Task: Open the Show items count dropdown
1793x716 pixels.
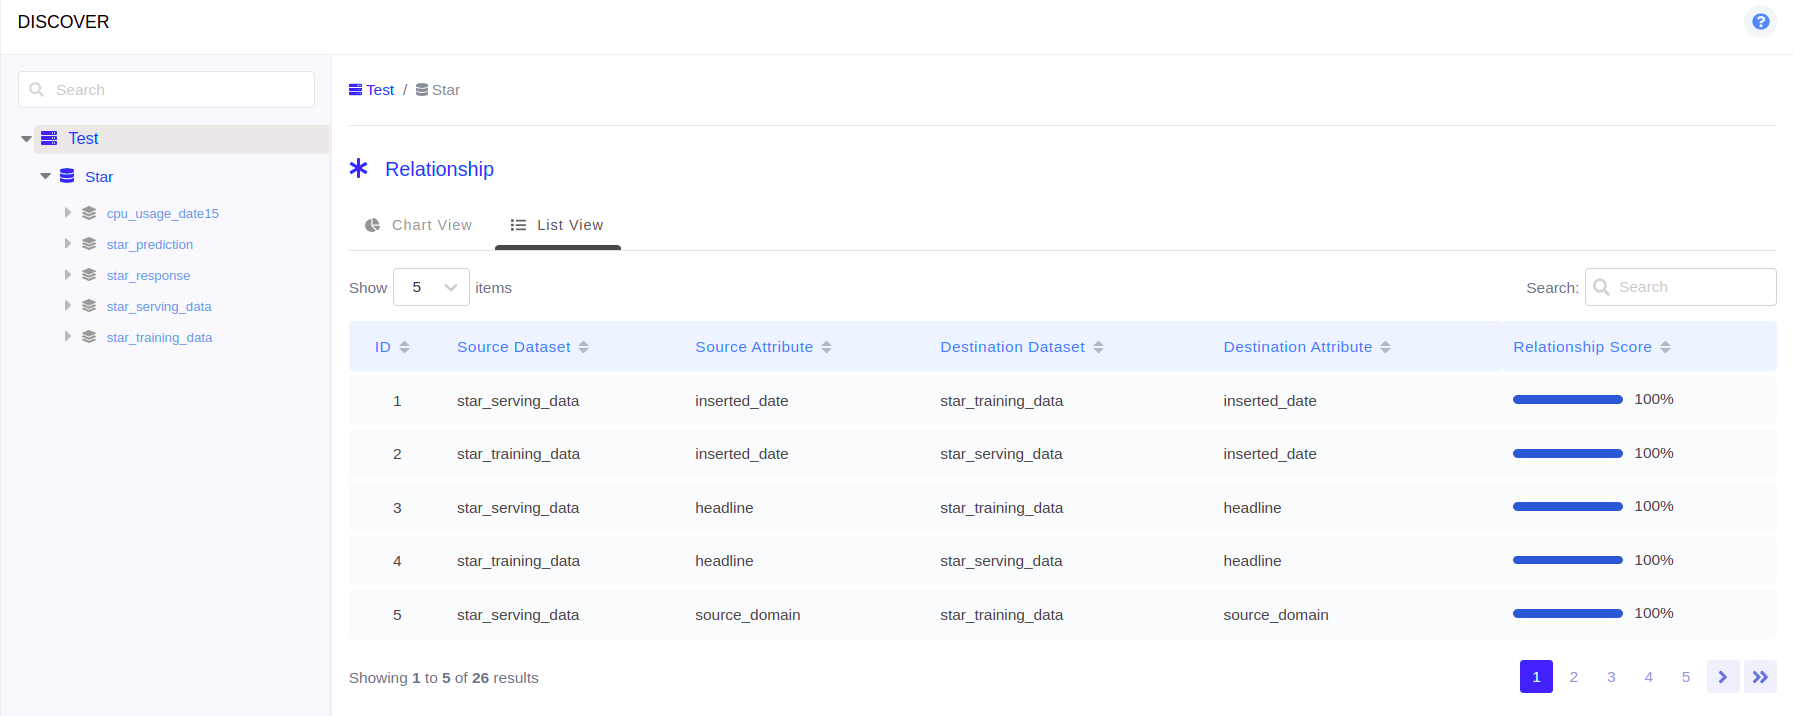Action: 431,287
